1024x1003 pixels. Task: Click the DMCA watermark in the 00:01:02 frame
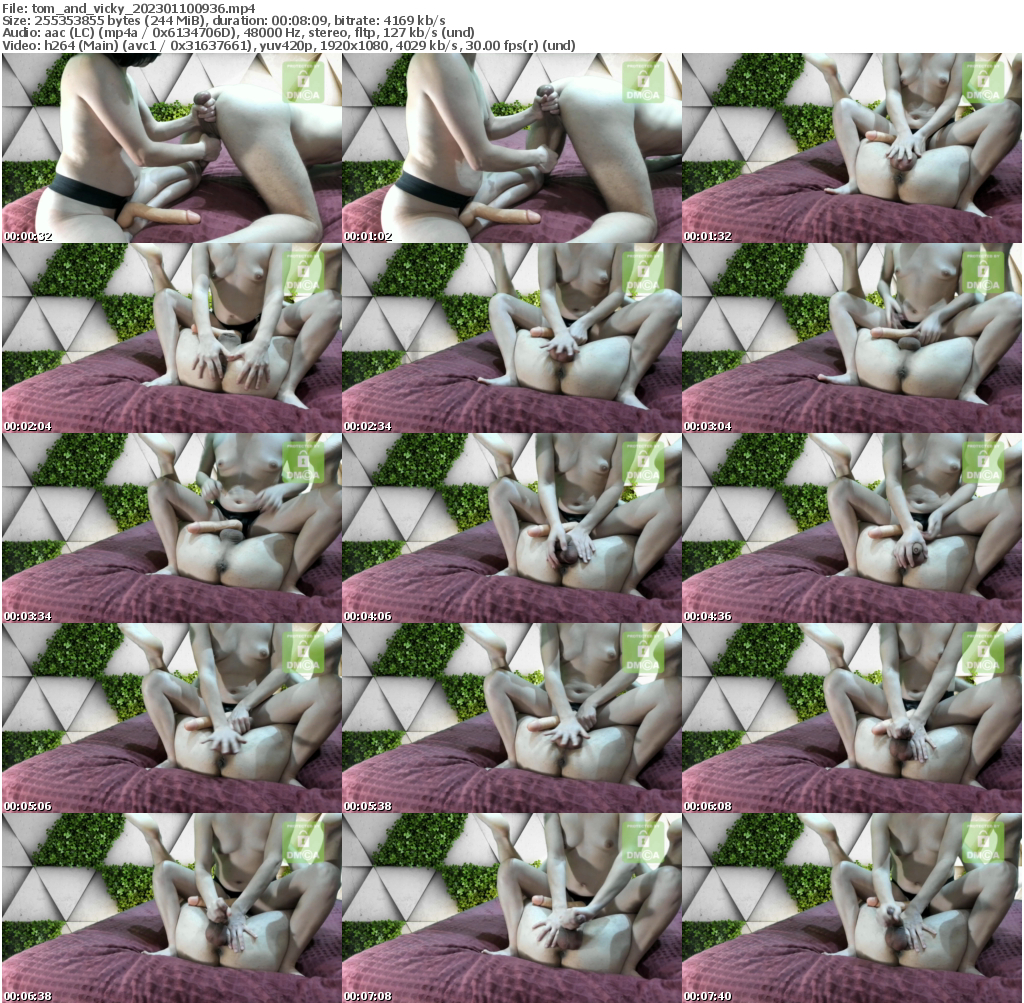pyautogui.click(x=643, y=82)
